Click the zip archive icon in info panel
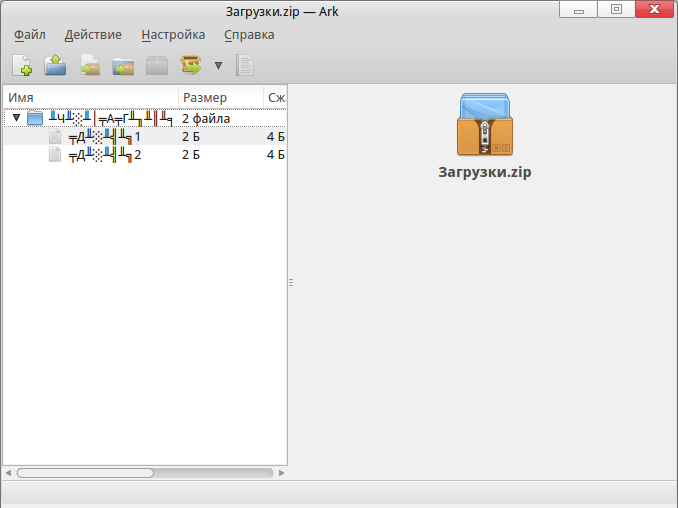 (x=485, y=124)
